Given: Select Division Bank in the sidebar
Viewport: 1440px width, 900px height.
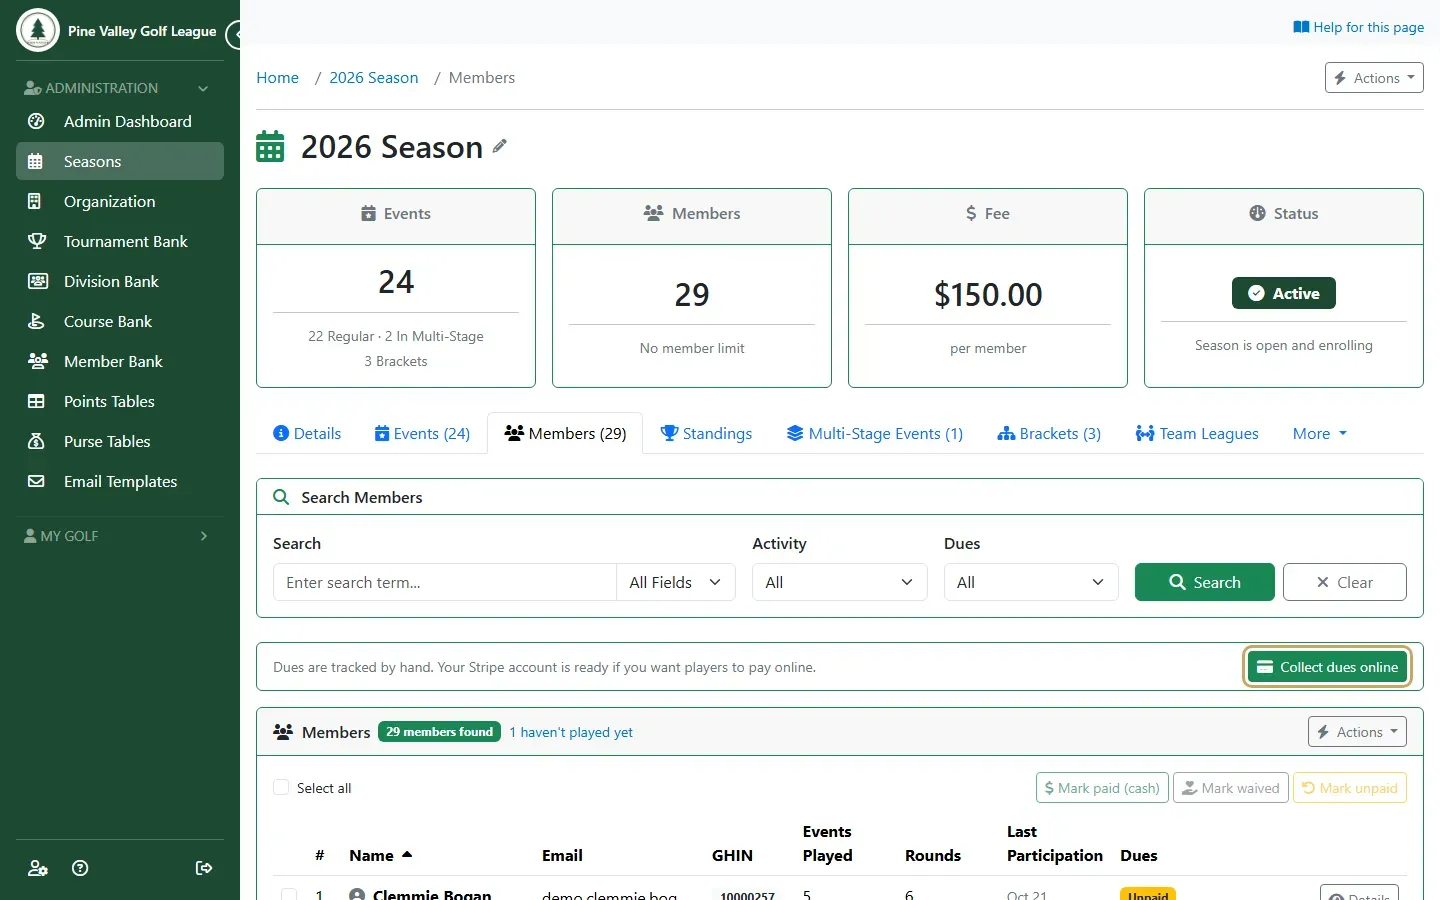Looking at the screenshot, I should [x=120, y=281].
